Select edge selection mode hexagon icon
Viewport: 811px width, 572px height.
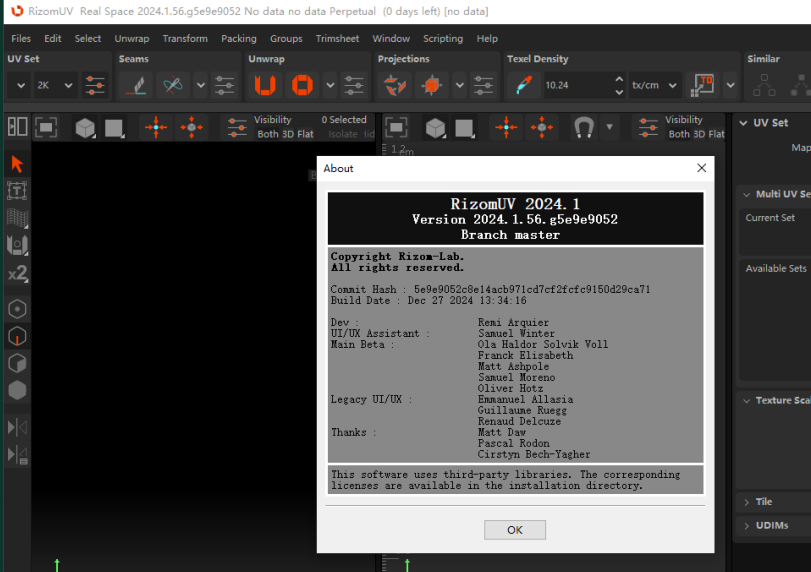click(17, 336)
